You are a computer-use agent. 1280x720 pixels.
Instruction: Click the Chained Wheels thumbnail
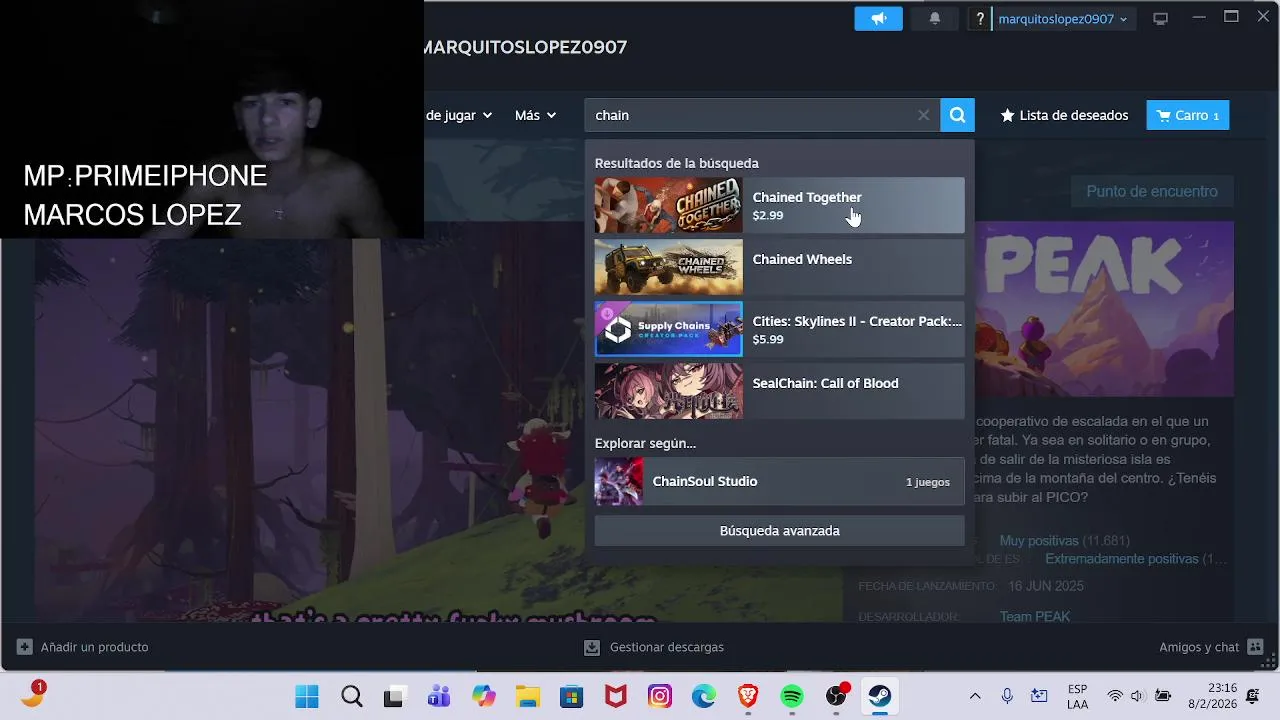[669, 267]
